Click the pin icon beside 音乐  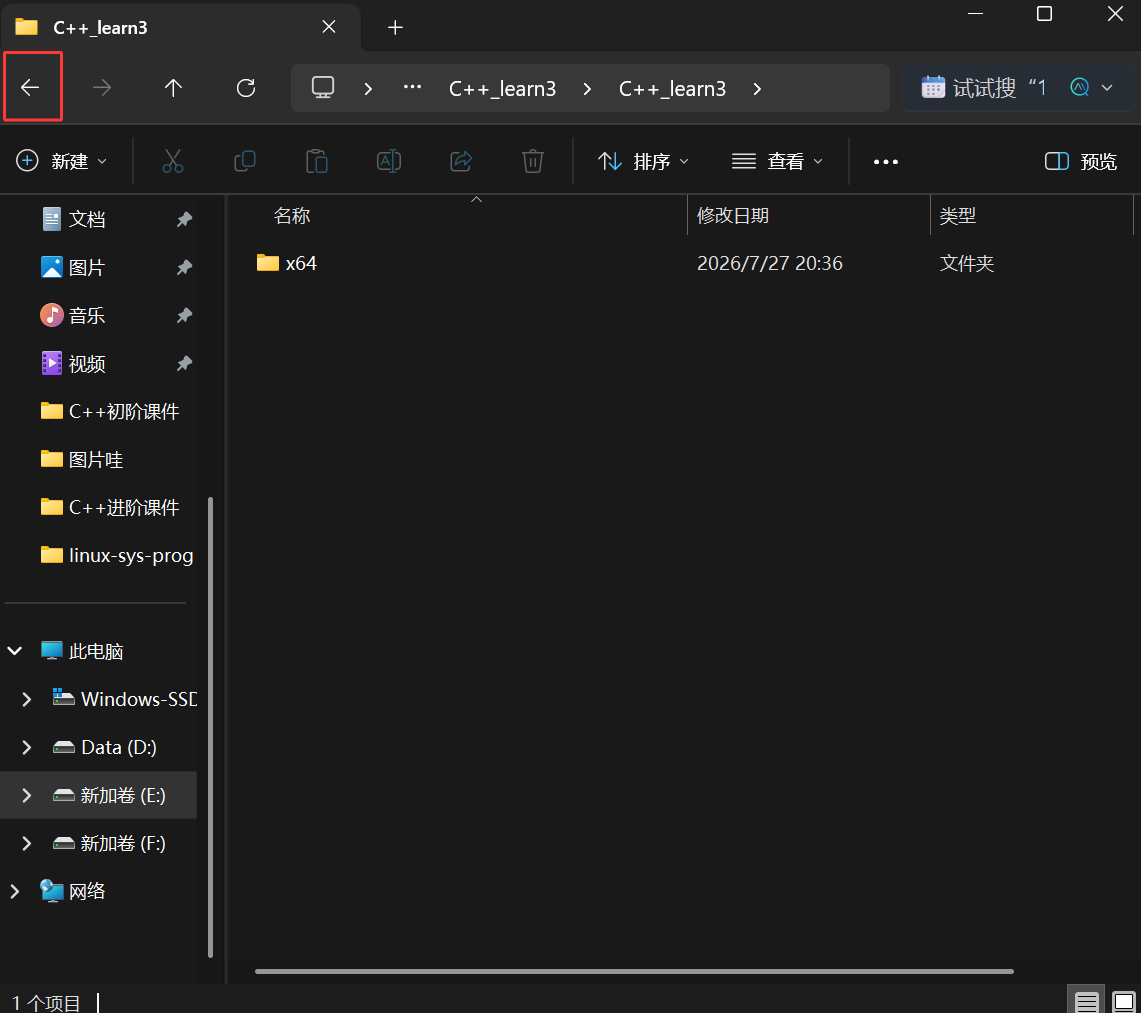click(184, 315)
